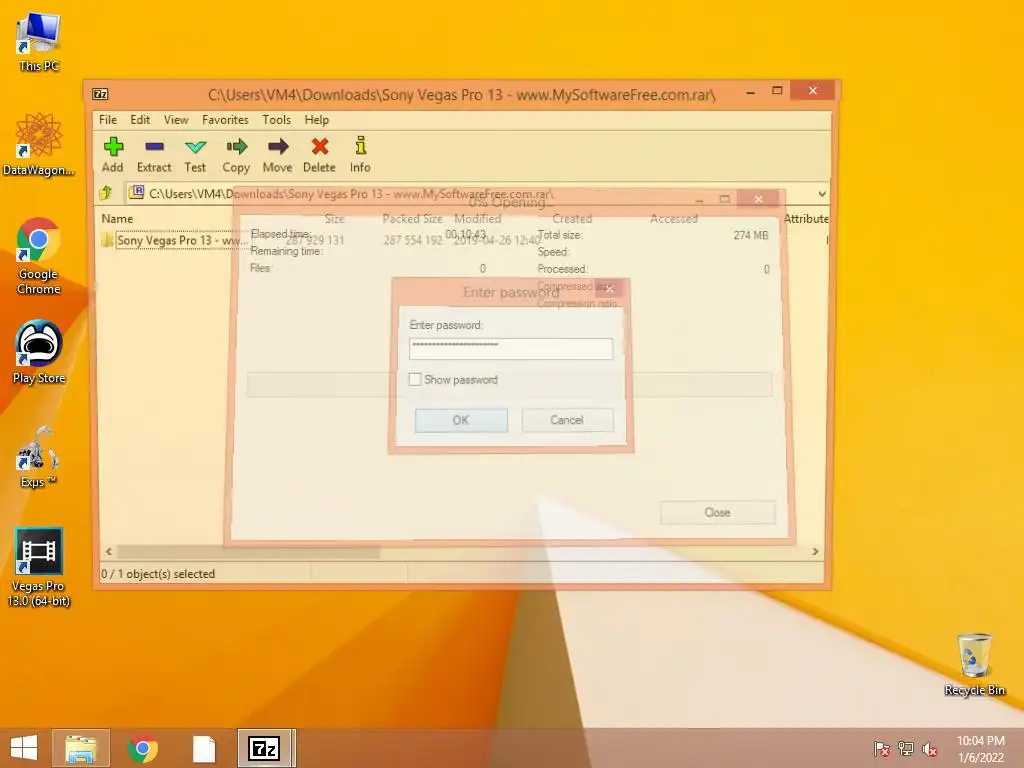Go up one folder level icon

(106, 193)
